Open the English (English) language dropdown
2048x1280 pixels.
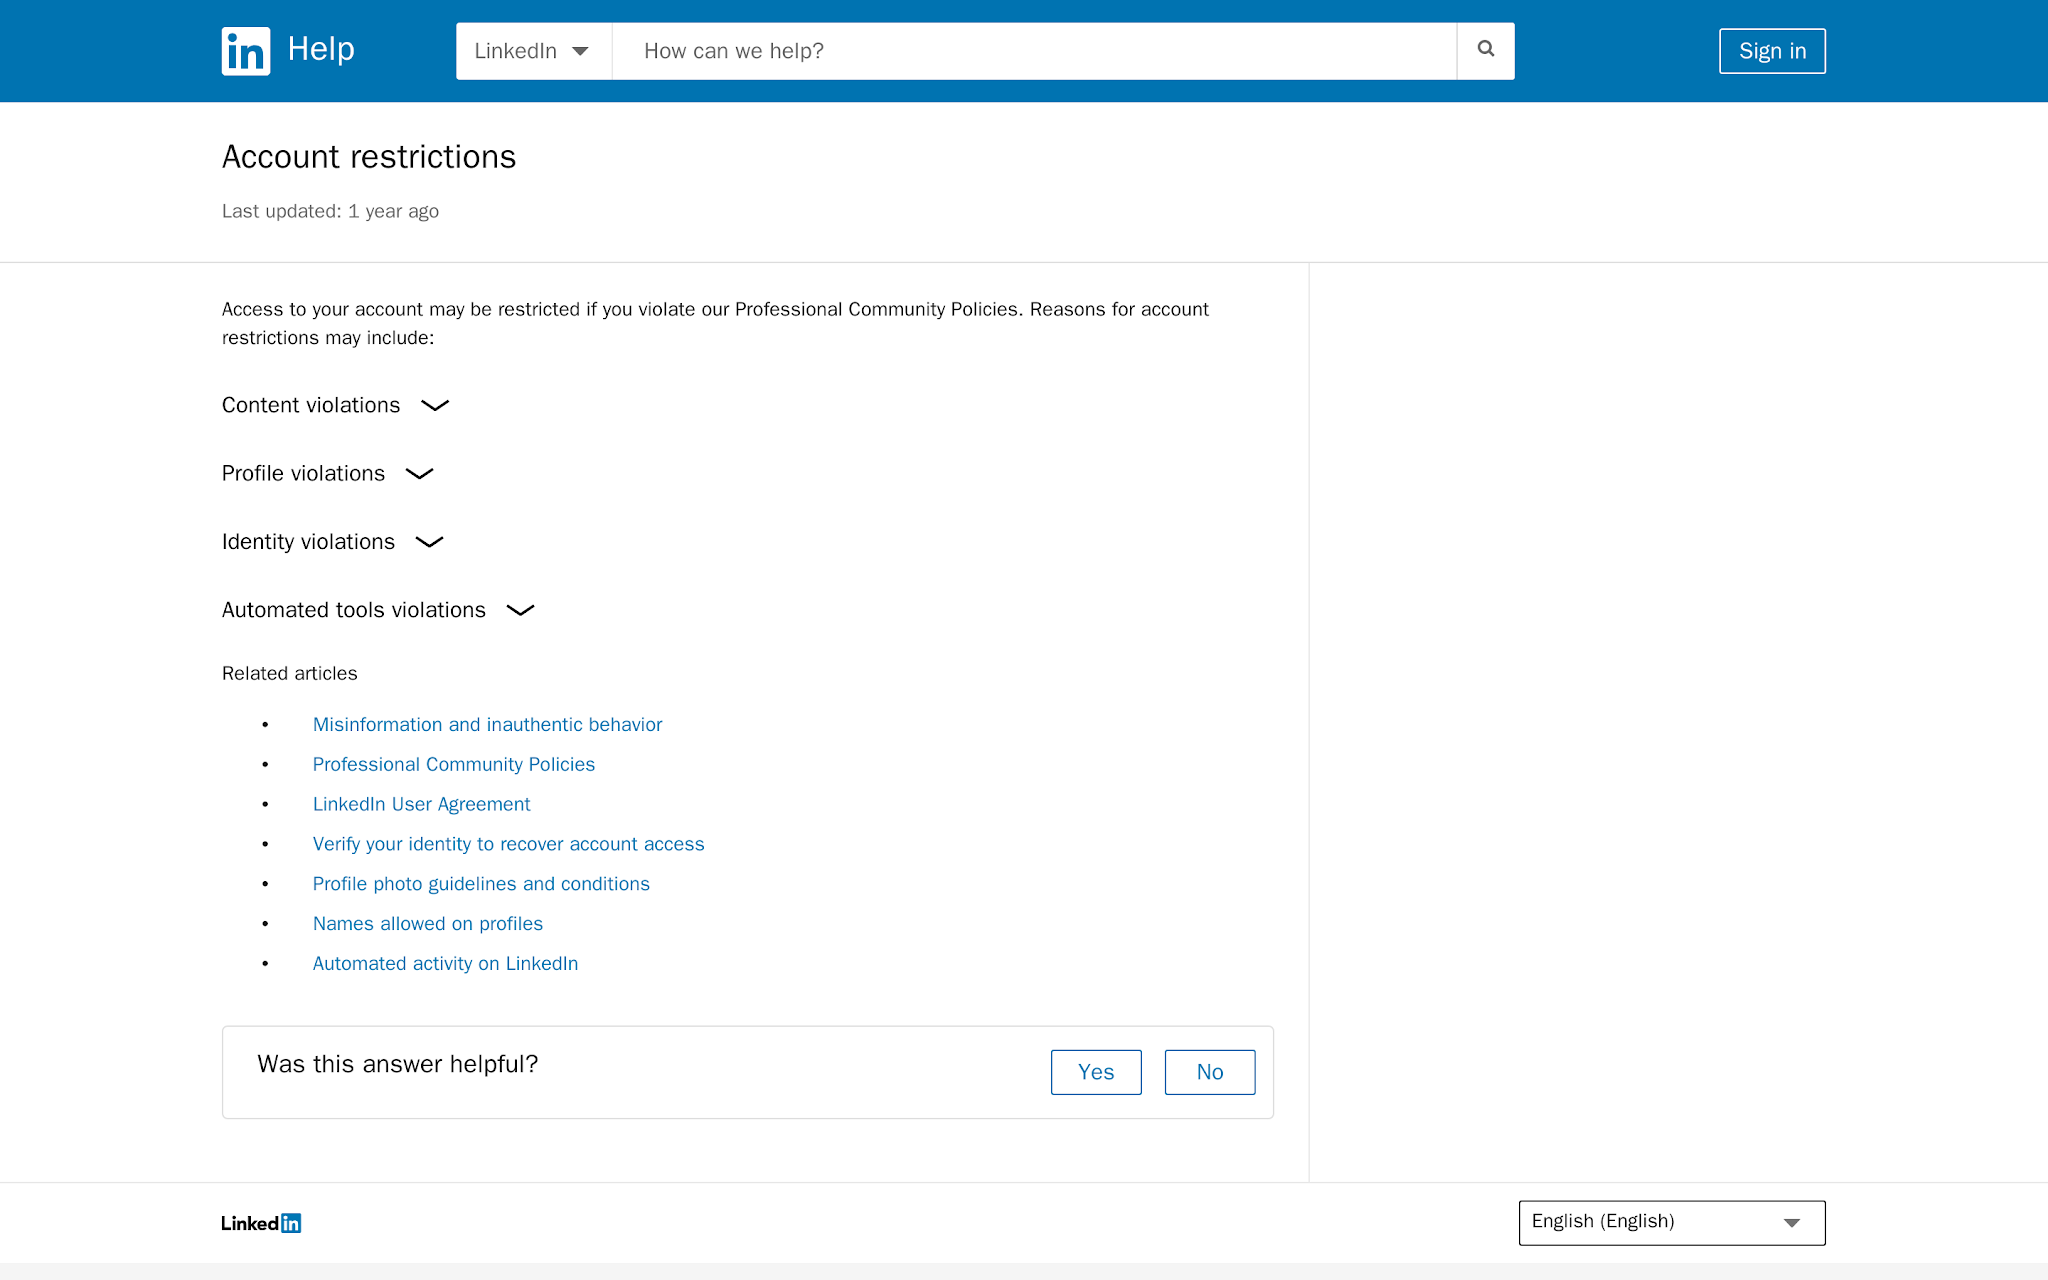1672,1223
